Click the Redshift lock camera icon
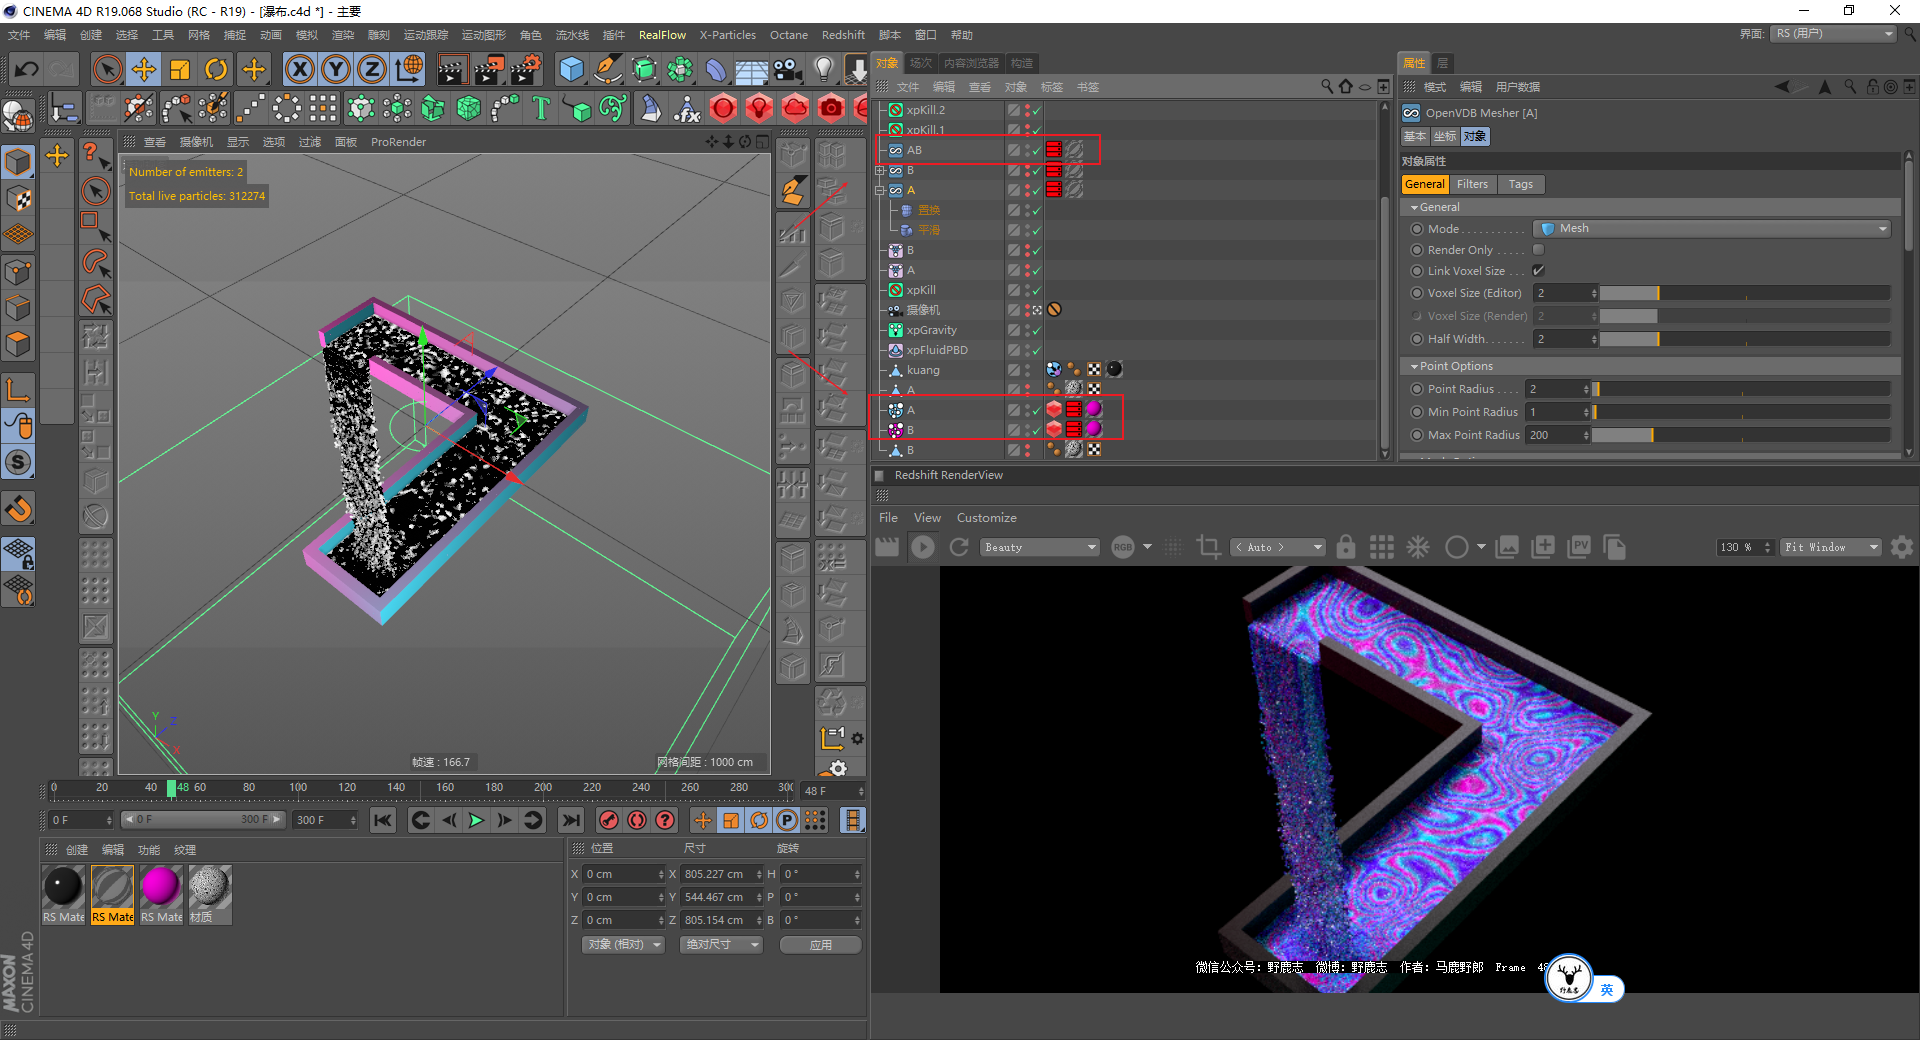This screenshot has height=1040, width=1920. click(x=1346, y=547)
